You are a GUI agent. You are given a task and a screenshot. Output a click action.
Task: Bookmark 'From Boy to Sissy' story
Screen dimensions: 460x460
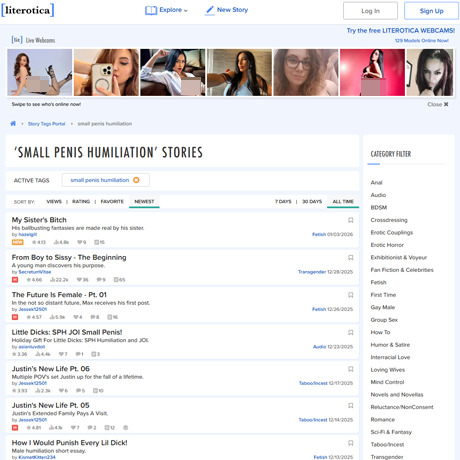click(351, 258)
